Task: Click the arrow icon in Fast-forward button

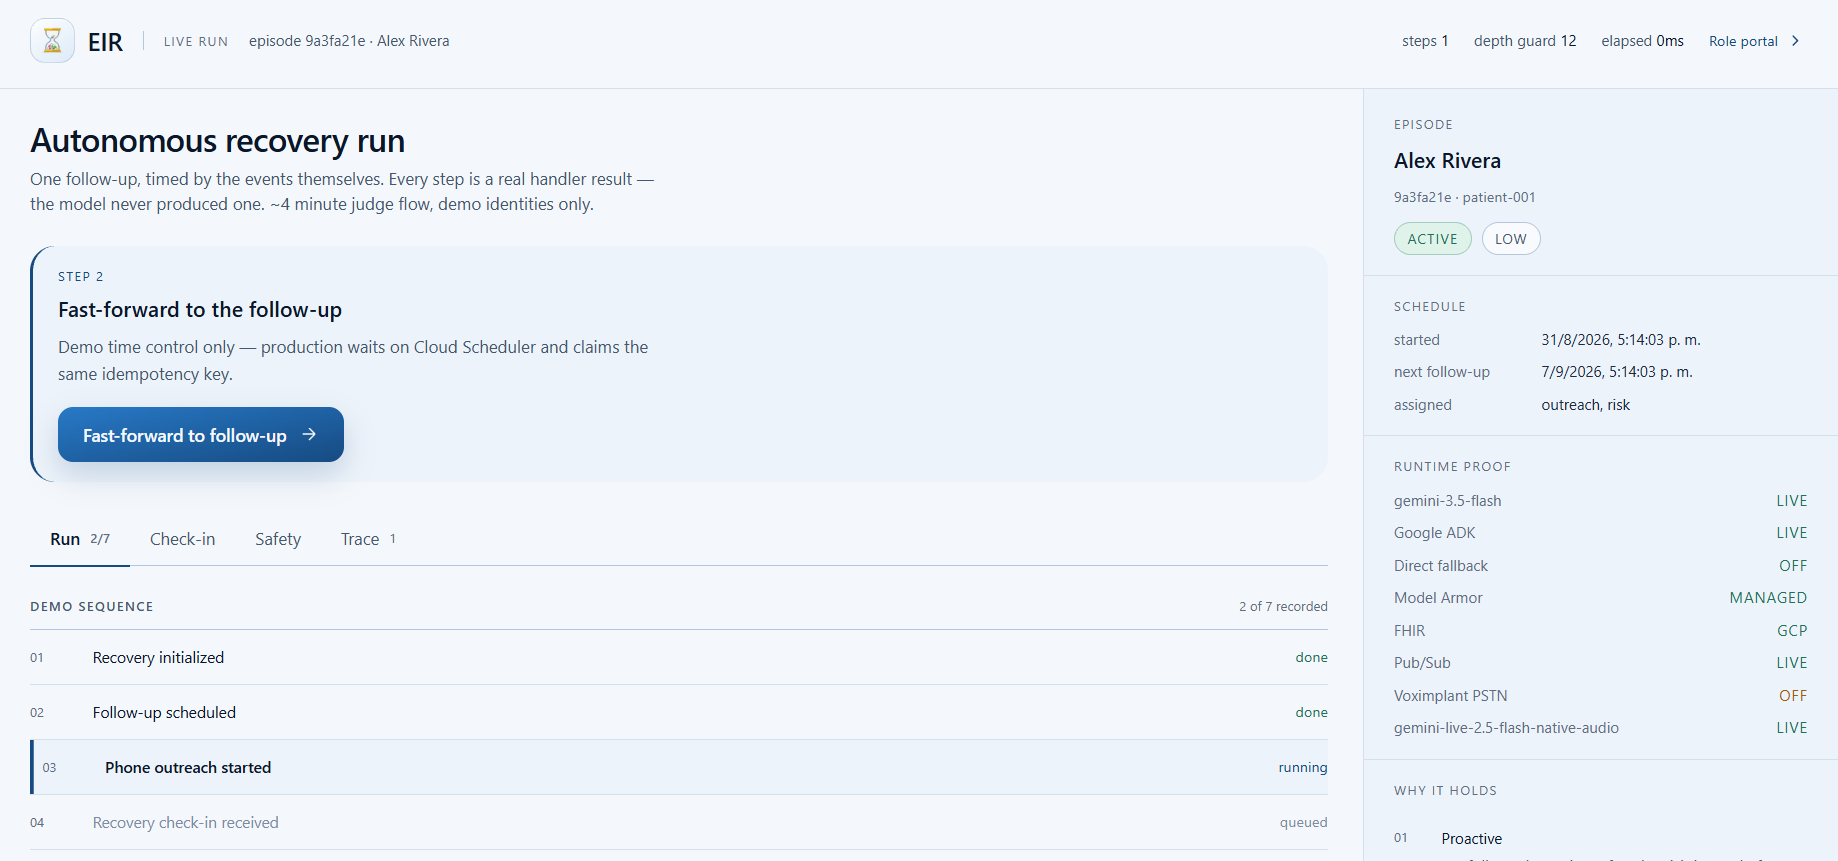Action: (309, 434)
